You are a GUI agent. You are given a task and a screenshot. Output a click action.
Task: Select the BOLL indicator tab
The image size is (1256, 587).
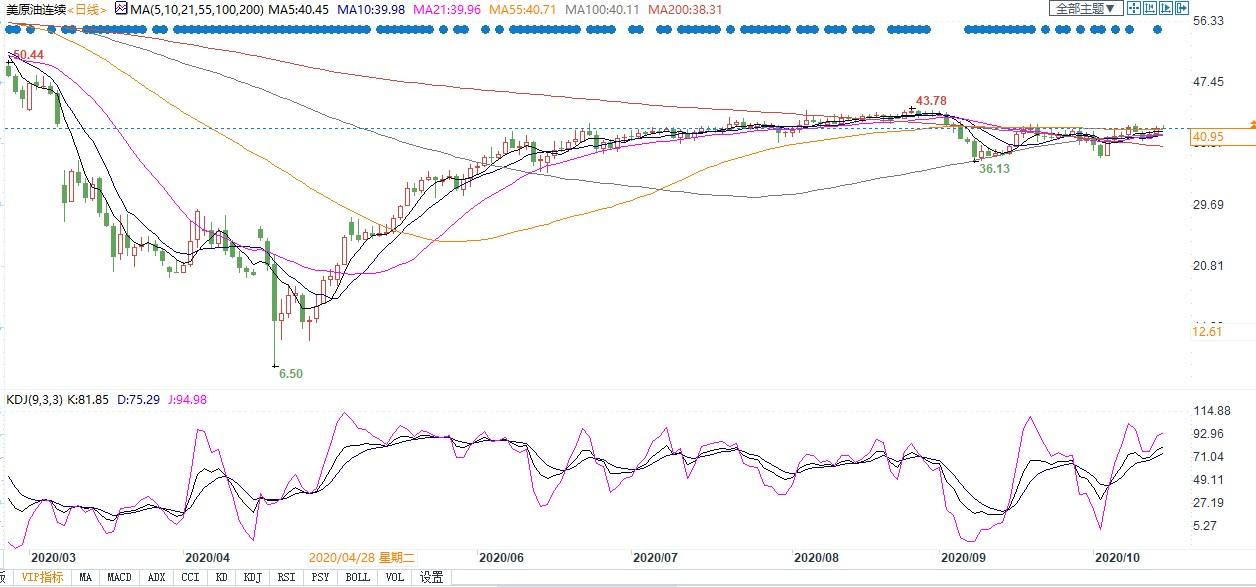coord(357,577)
